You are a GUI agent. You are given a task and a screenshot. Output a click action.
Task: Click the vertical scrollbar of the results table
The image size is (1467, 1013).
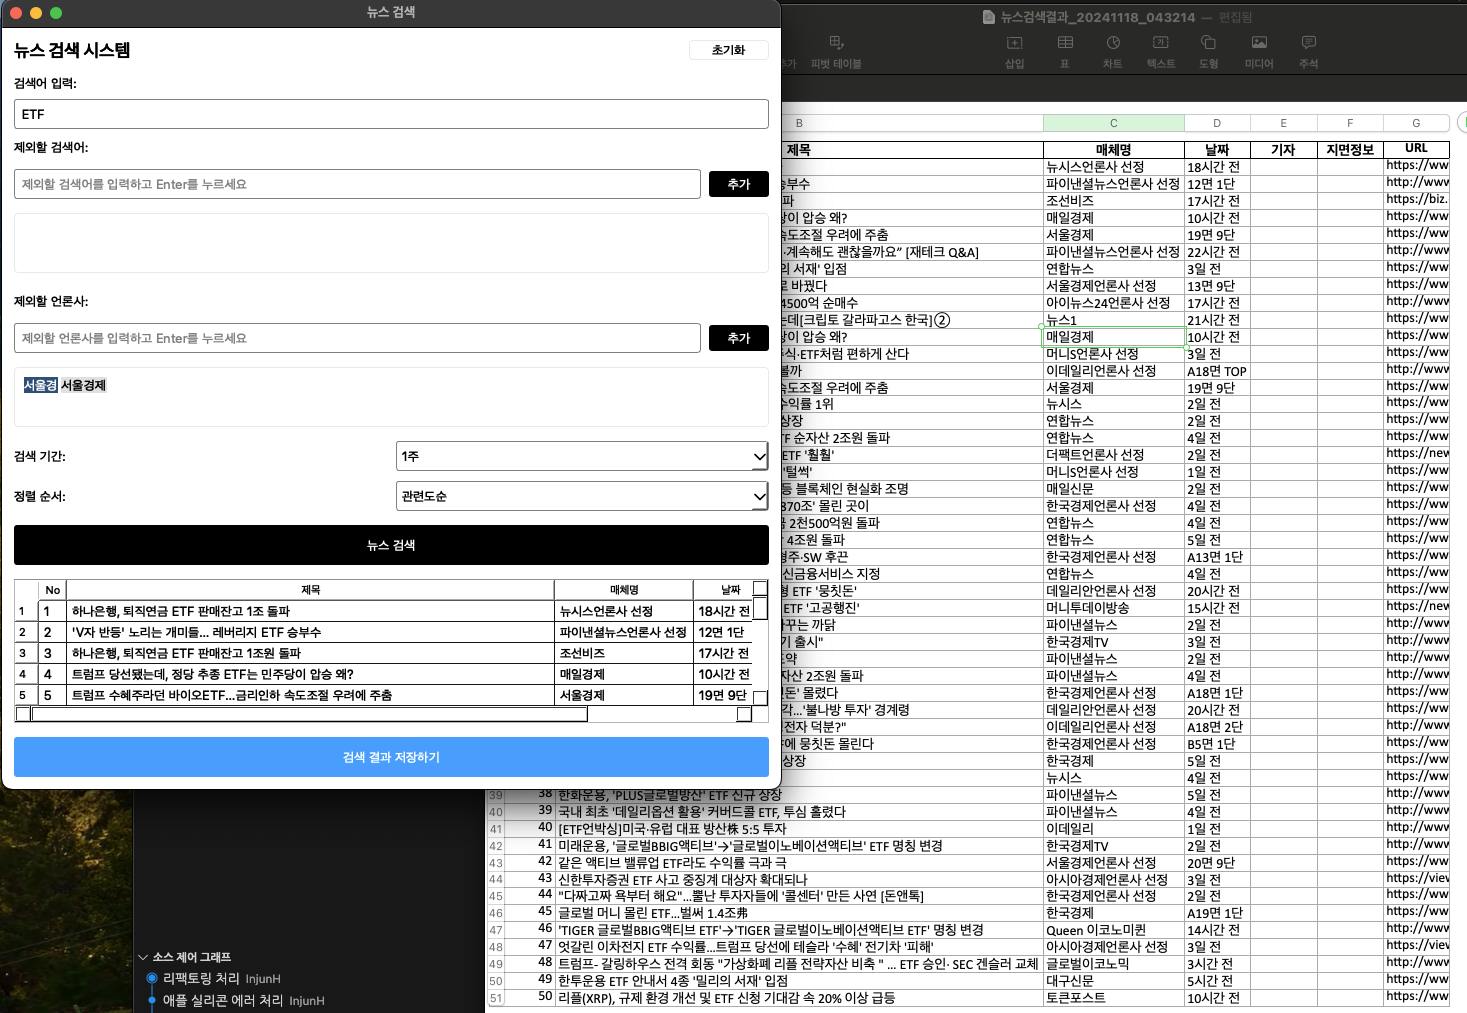760,608
